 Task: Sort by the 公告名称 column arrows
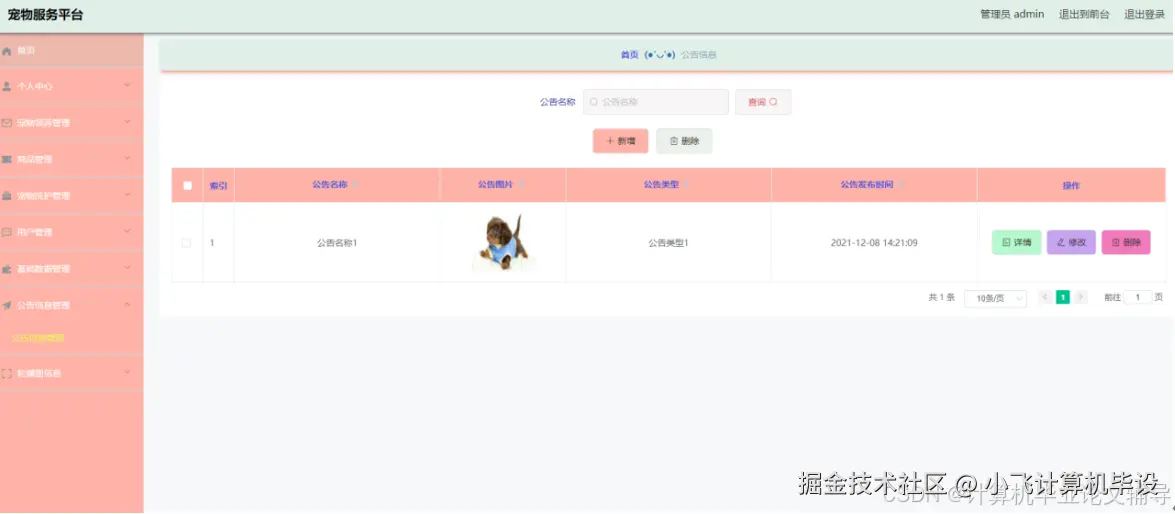tap(356, 184)
